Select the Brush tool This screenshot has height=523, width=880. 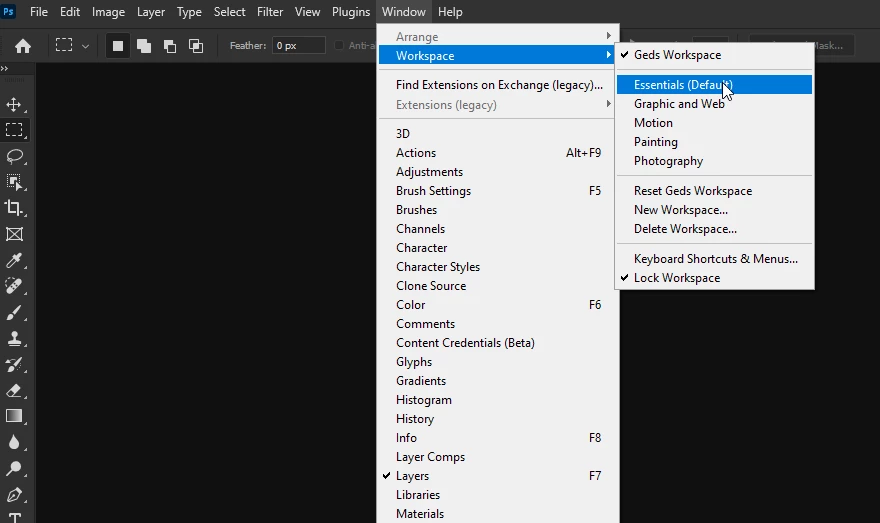[14, 313]
